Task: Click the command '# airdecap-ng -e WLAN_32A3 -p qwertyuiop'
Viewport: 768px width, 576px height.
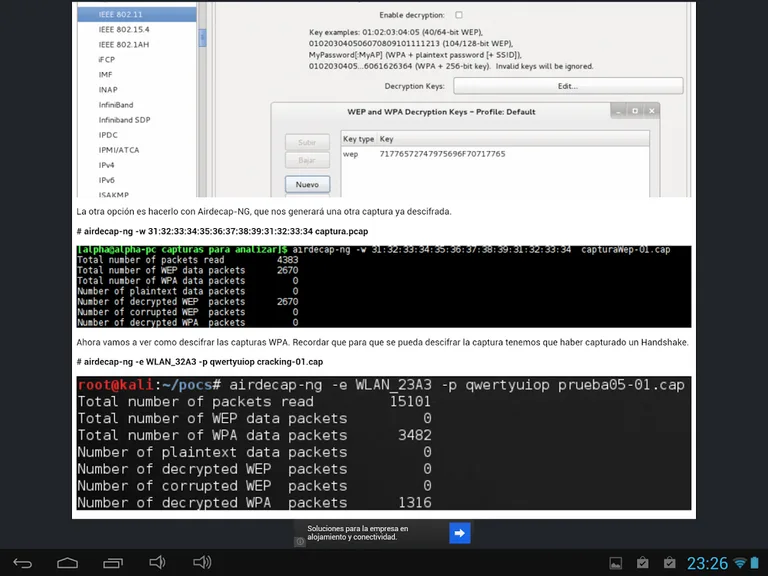Action: point(200,362)
